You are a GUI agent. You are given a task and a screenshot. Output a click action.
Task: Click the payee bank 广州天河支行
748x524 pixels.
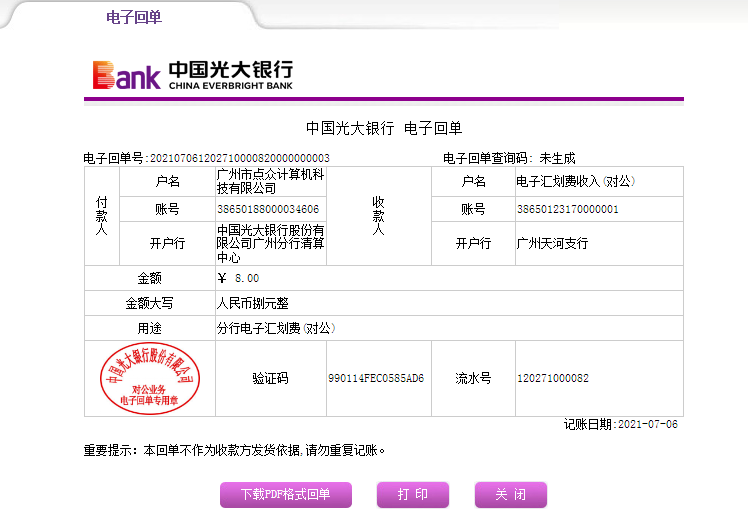tap(551, 243)
